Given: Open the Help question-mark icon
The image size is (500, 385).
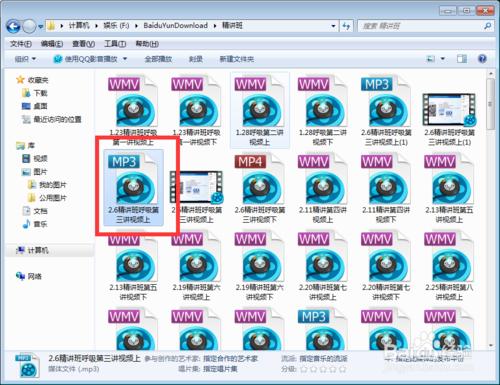Looking at the screenshot, I should pos(482,59).
